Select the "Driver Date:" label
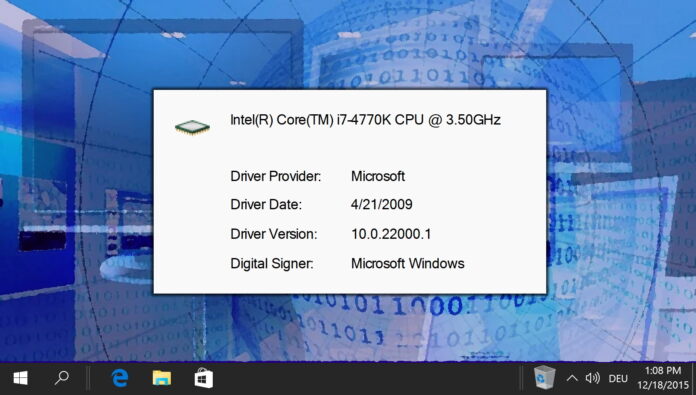696x395 pixels. 266,205
